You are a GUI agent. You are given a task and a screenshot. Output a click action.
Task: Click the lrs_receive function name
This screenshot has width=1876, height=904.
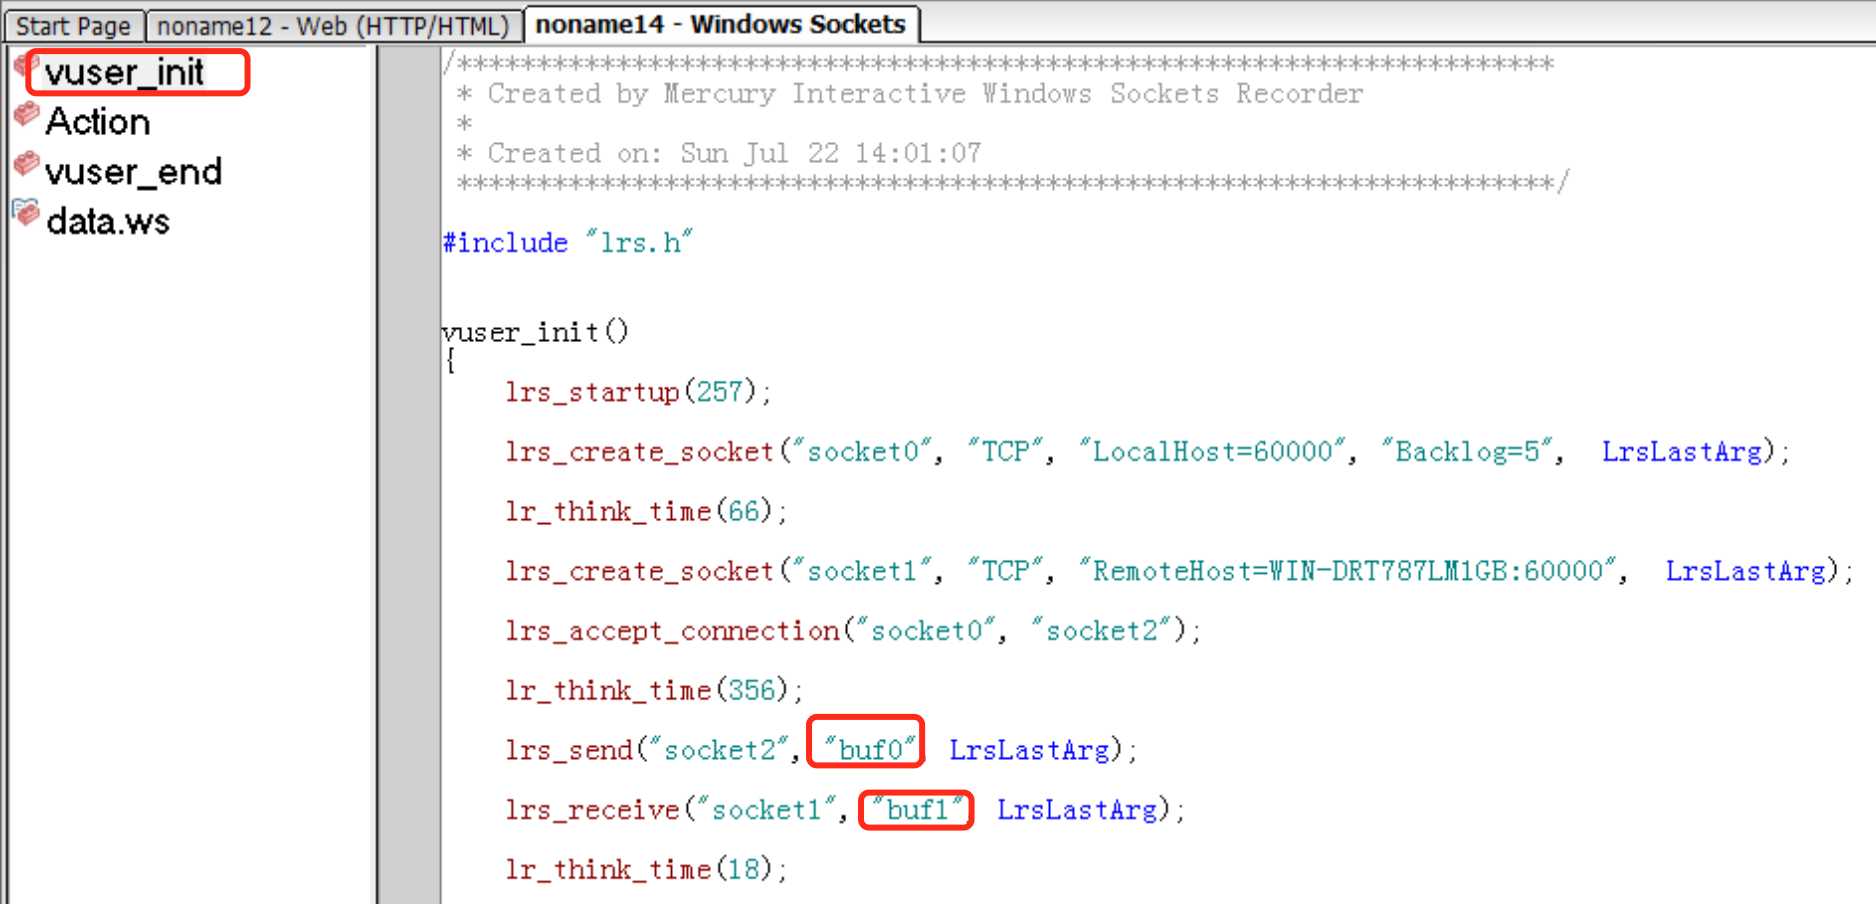(593, 809)
